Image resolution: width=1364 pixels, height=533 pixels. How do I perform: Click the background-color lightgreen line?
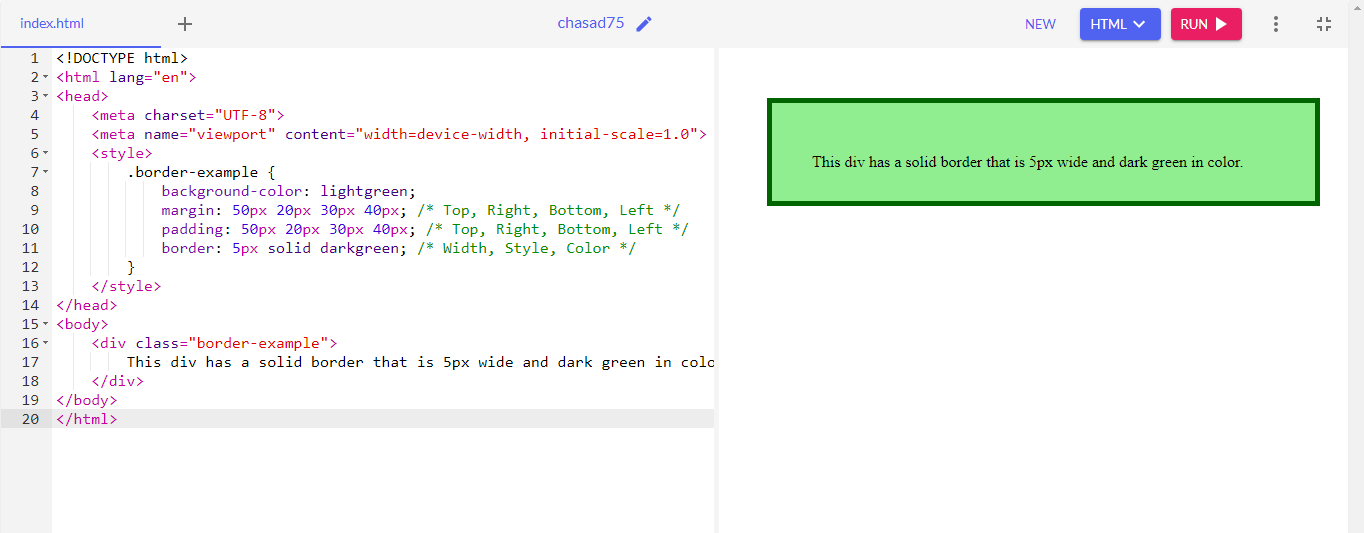[288, 191]
